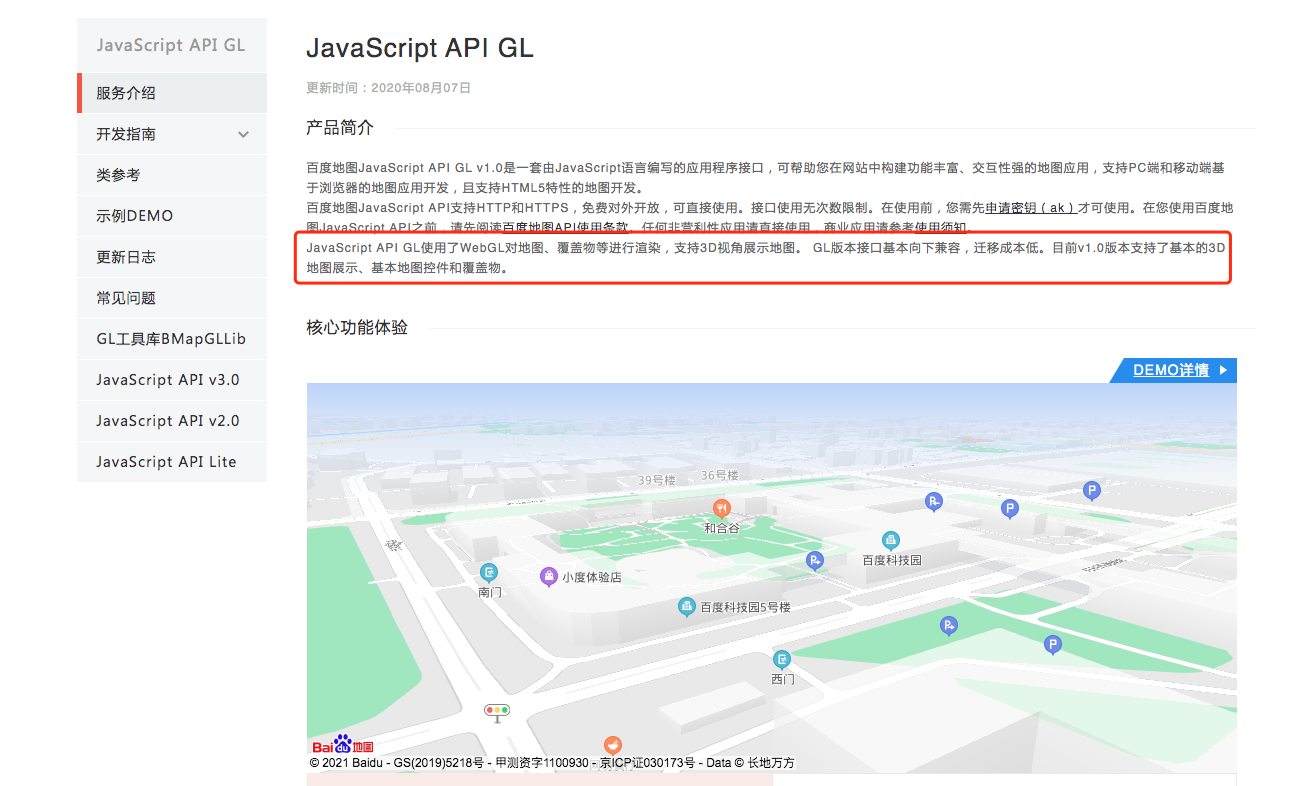The height and width of the screenshot is (786, 1302).
Task: Click parking entrance icon above-right of 百度科技园 icon
Action: click(x=934, y=502)
